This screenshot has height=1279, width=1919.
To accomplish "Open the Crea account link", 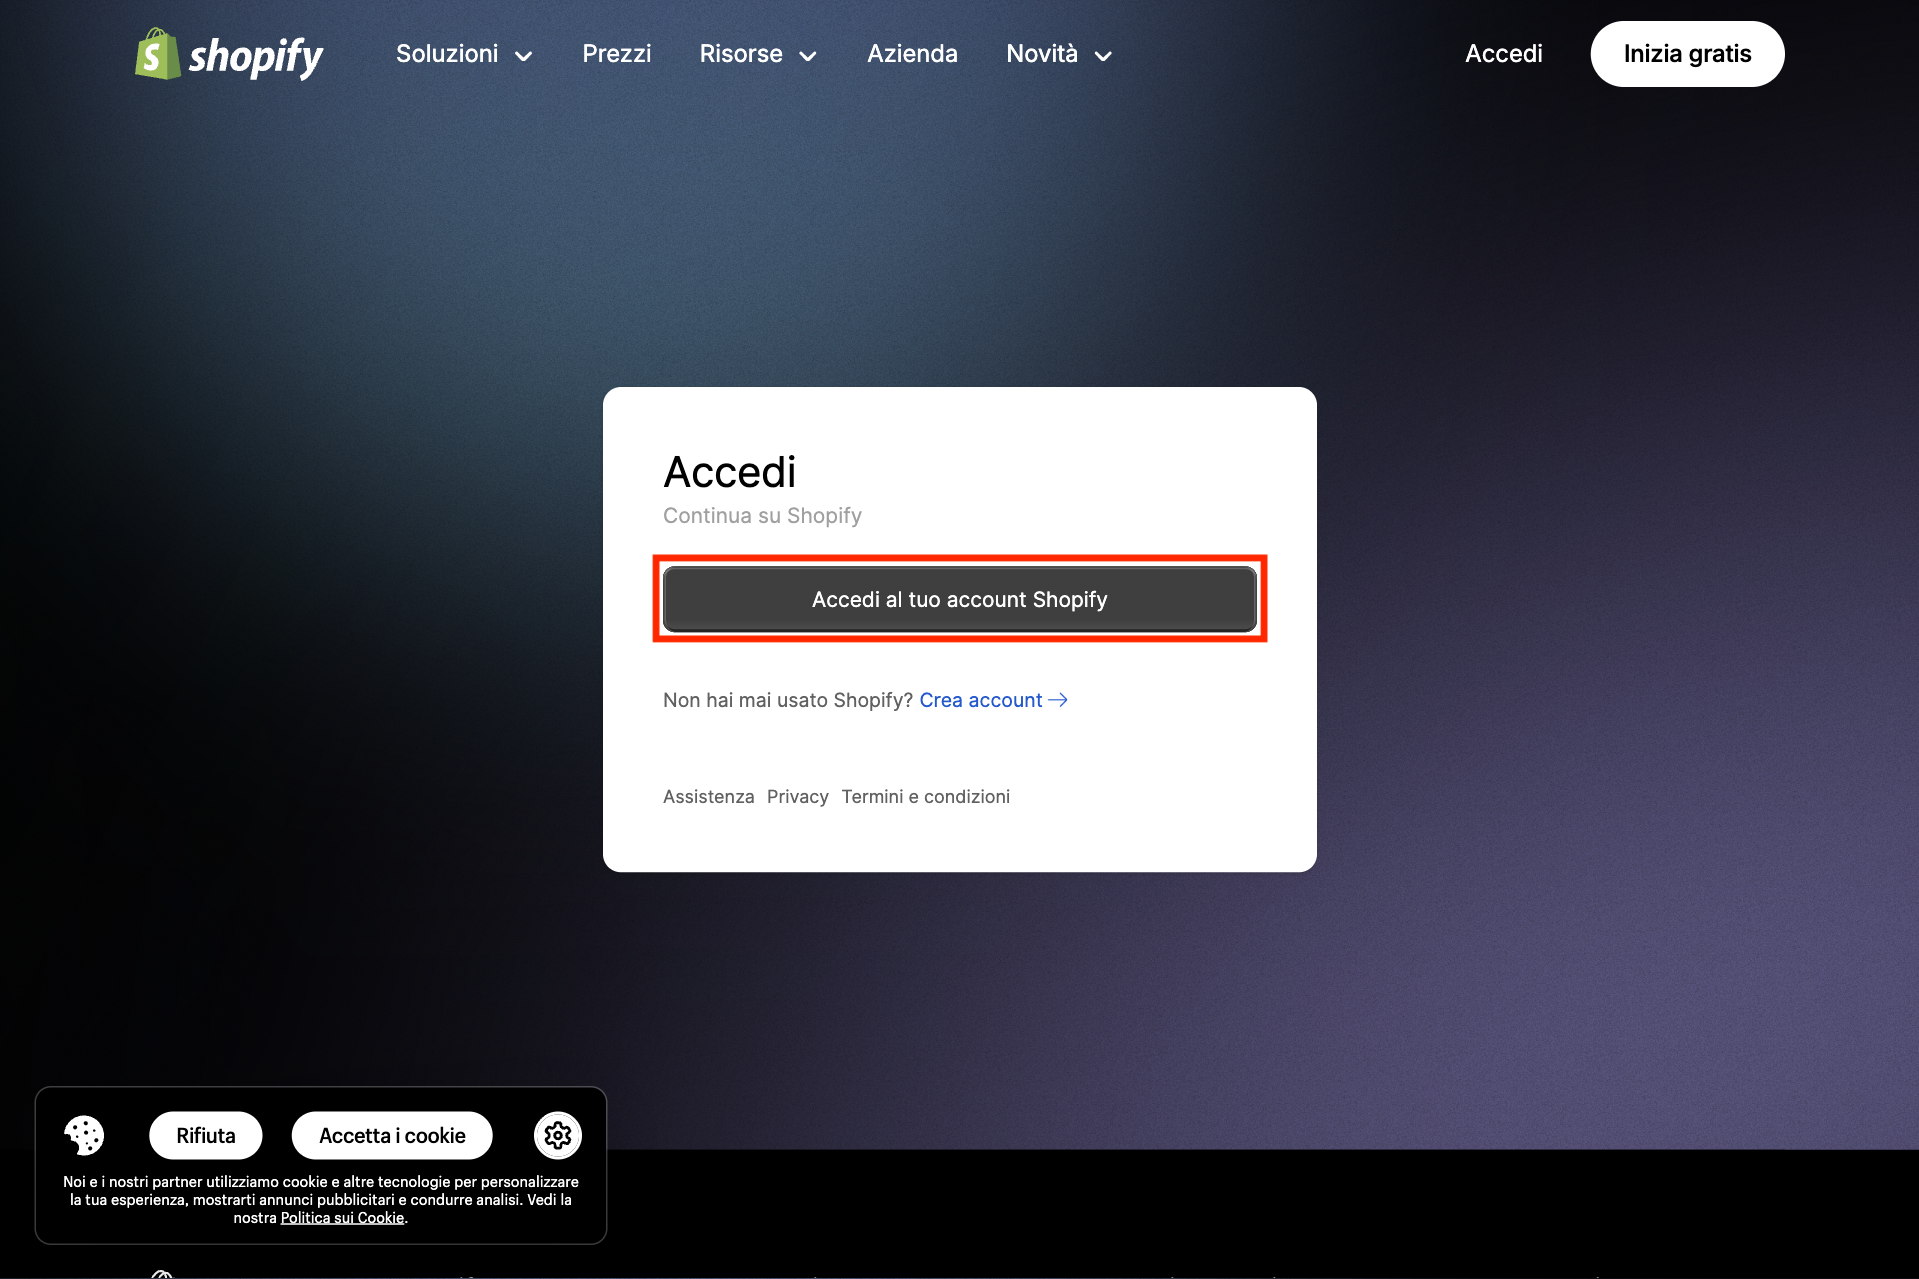I will coord(979,700).
